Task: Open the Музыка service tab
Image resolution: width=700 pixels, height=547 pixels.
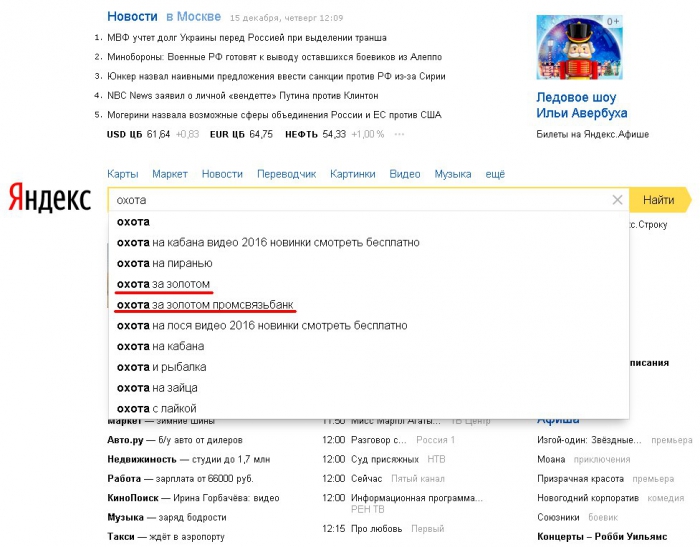Action: (453, 174)
